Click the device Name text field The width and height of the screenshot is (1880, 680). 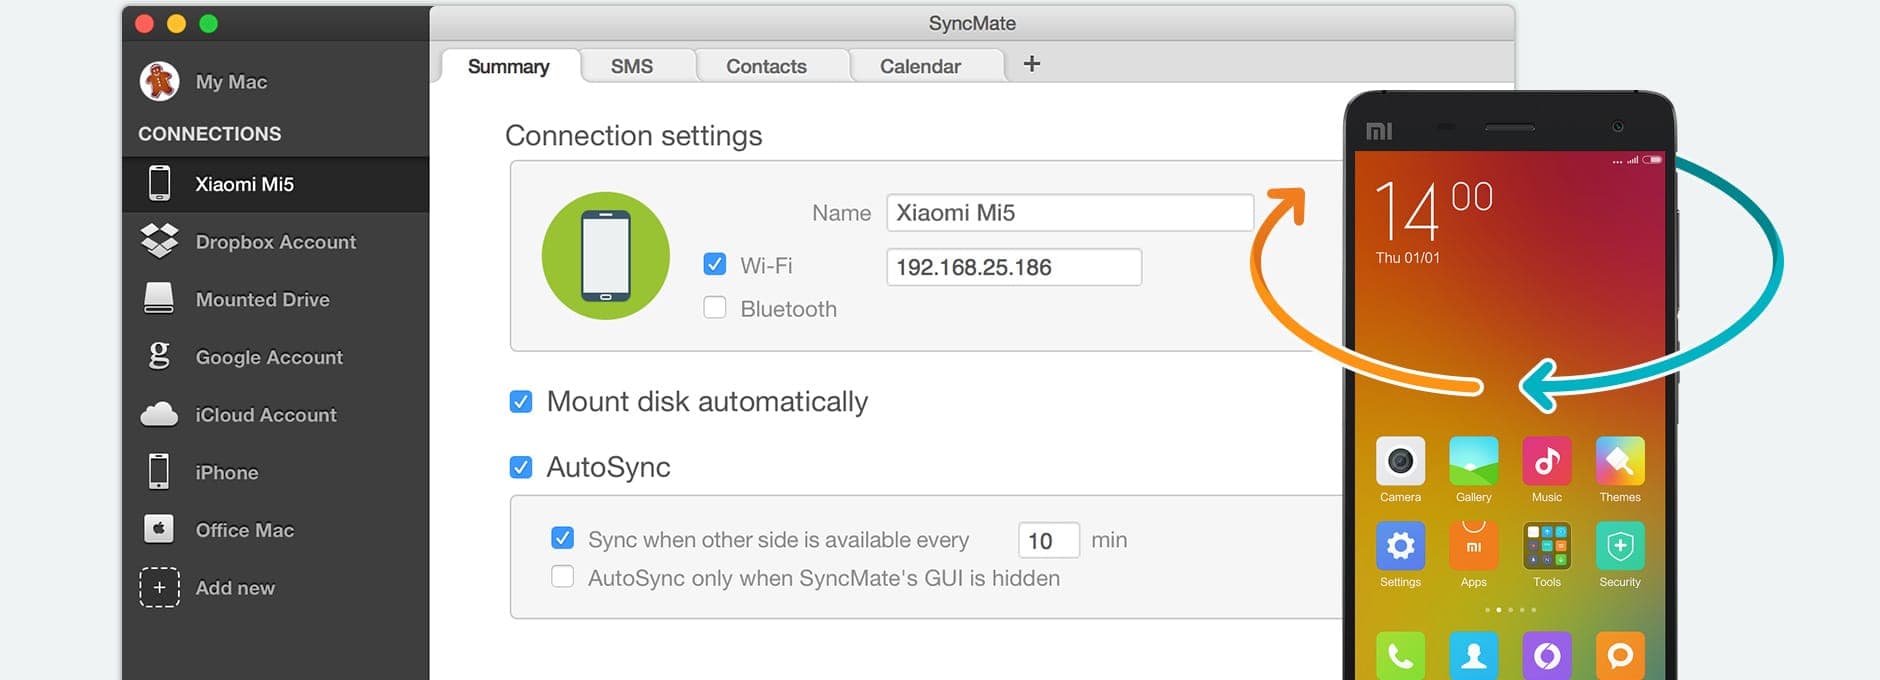click(1069, 213)
